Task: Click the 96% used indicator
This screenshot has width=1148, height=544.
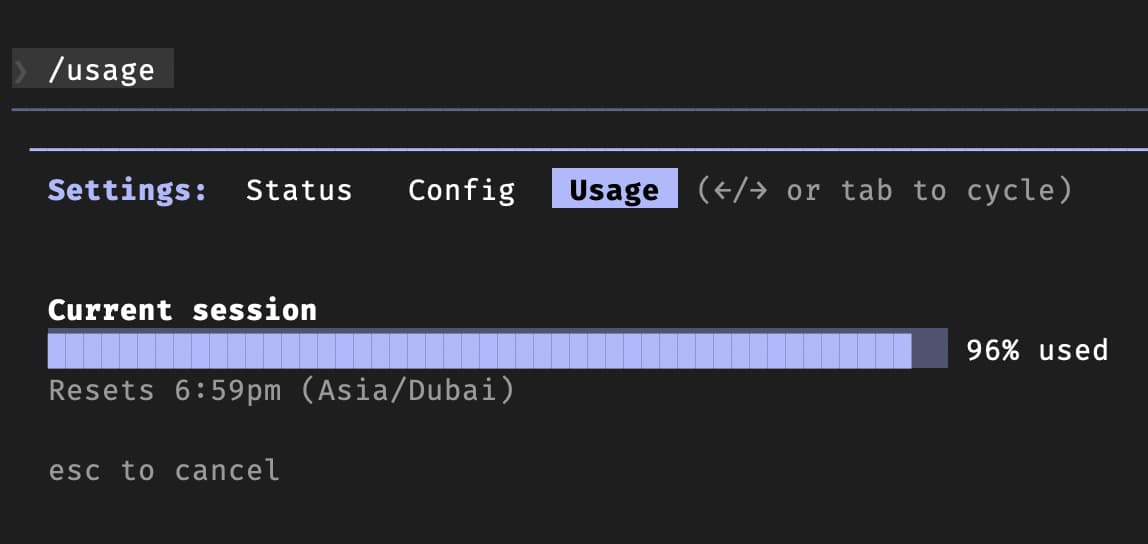Action: 1037,350
